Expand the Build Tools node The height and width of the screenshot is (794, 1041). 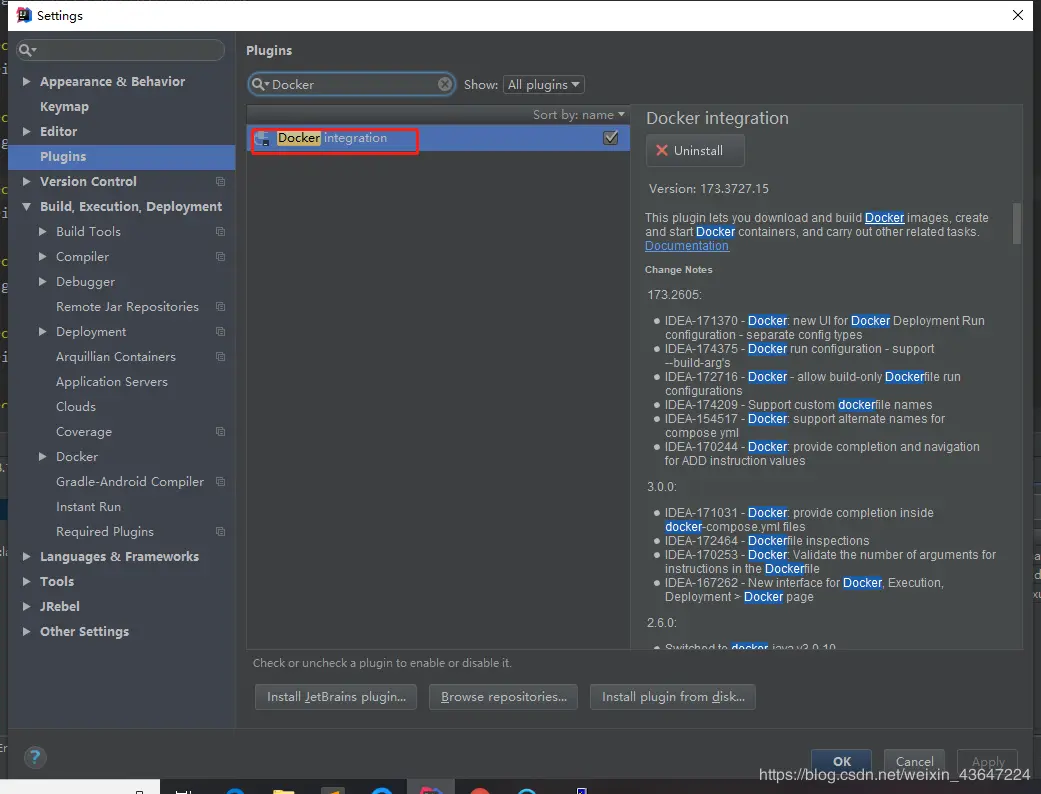click(x=42, y=232)
